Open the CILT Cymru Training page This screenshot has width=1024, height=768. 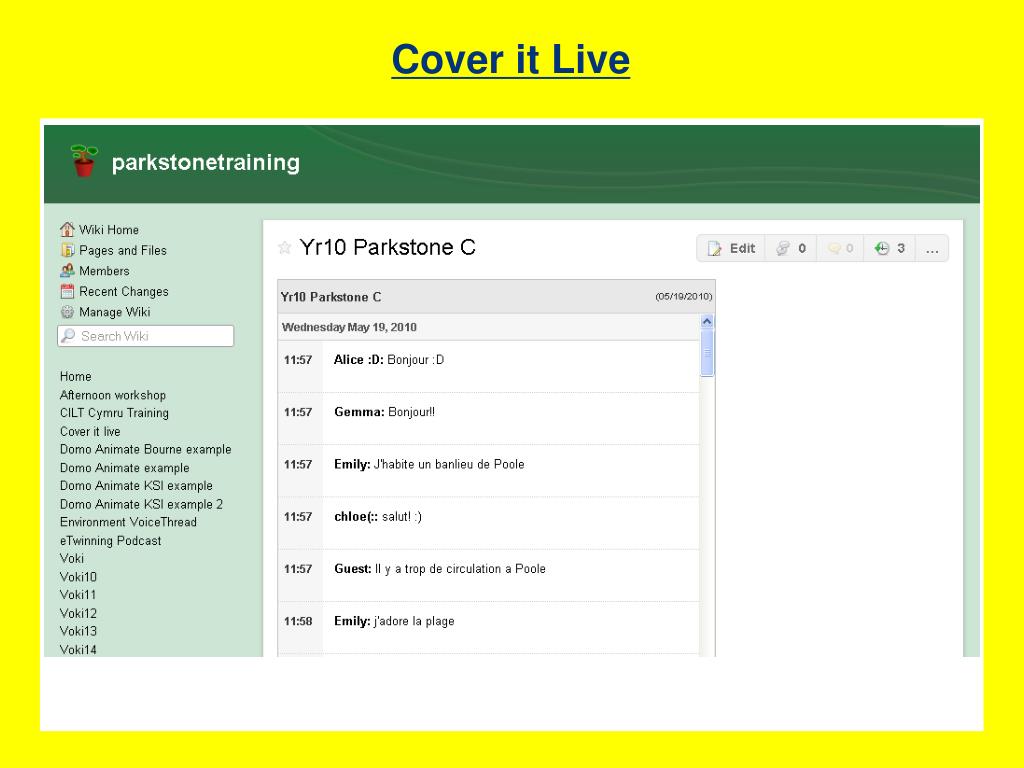tap(114, 413)
